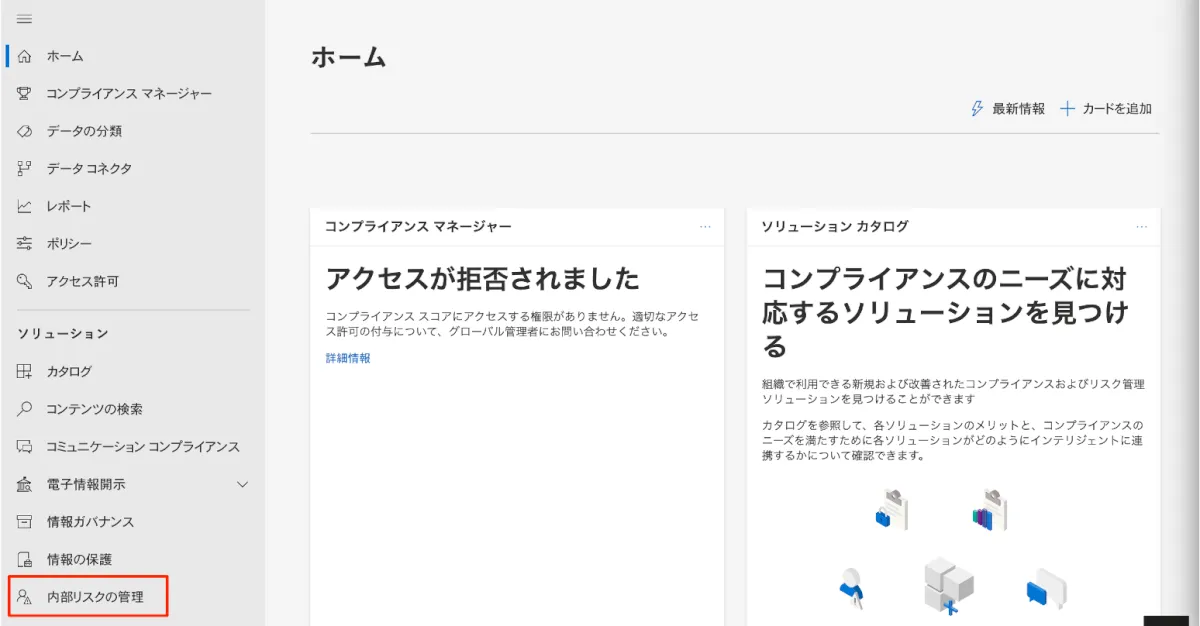Click the 最新情報 lightning bolt icon
Image resolution: width=1200 pixels, height=626 pixels.
[977, 109]
